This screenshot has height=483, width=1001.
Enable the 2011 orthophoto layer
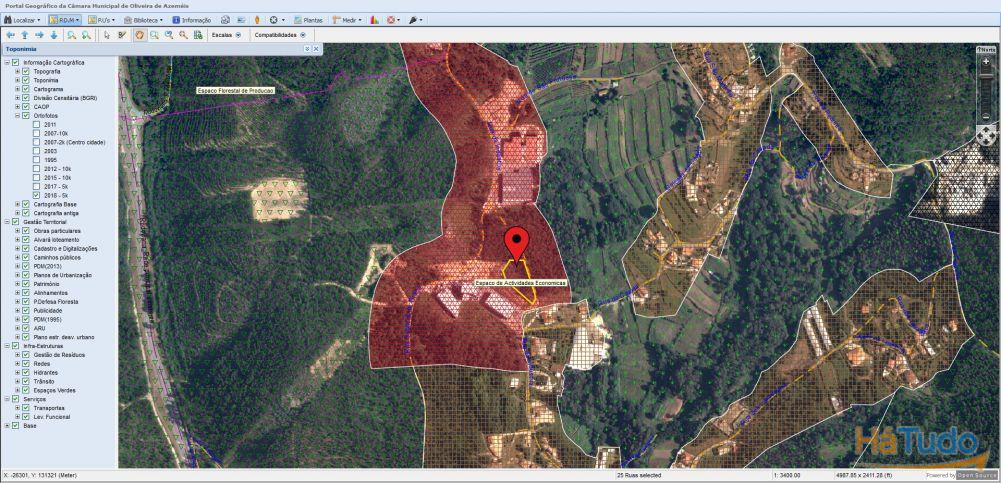coord(37,124)
